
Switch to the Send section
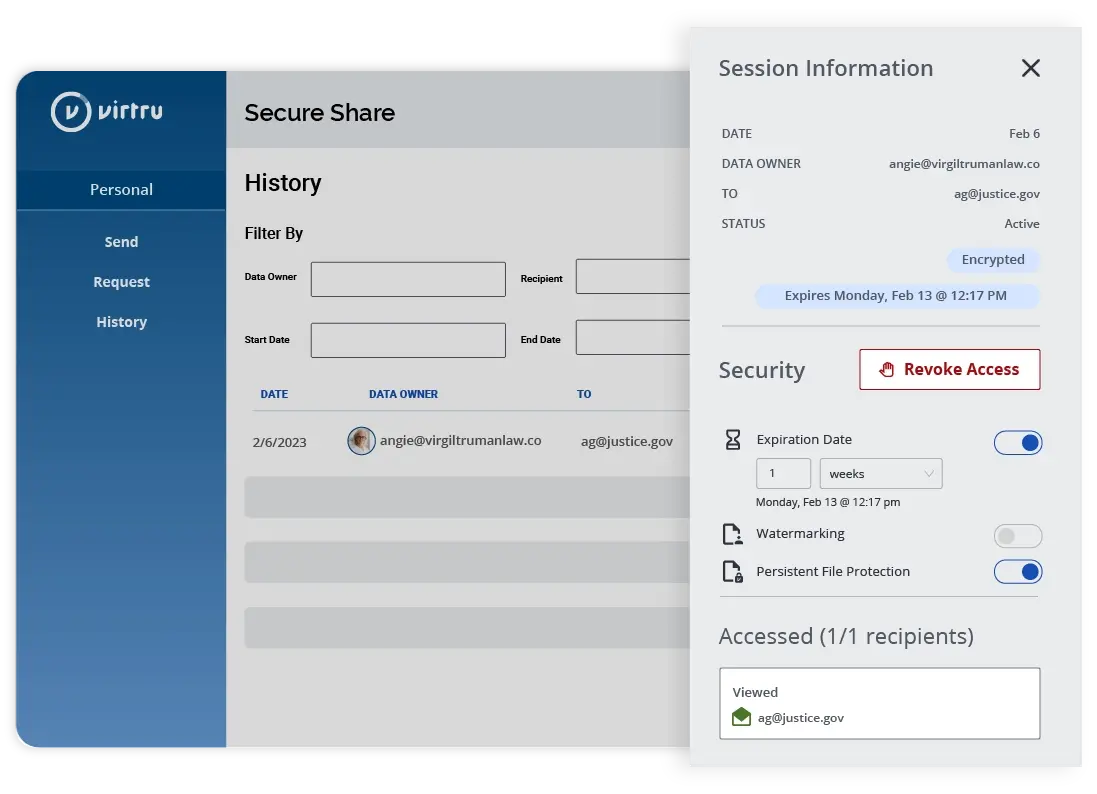pos(121,241)
